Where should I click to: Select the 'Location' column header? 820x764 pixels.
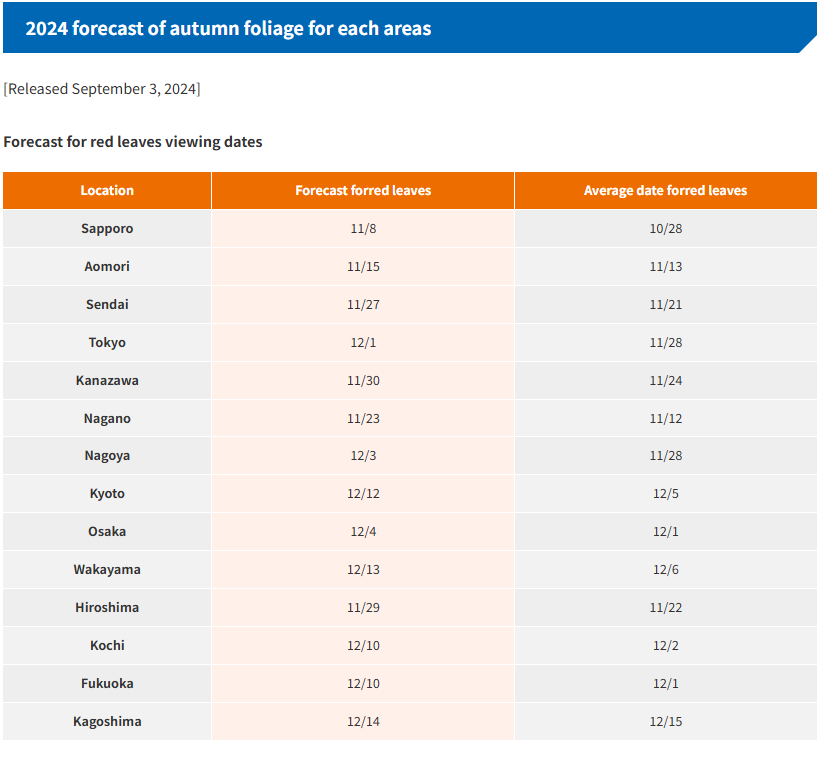[x=107, y=190]
